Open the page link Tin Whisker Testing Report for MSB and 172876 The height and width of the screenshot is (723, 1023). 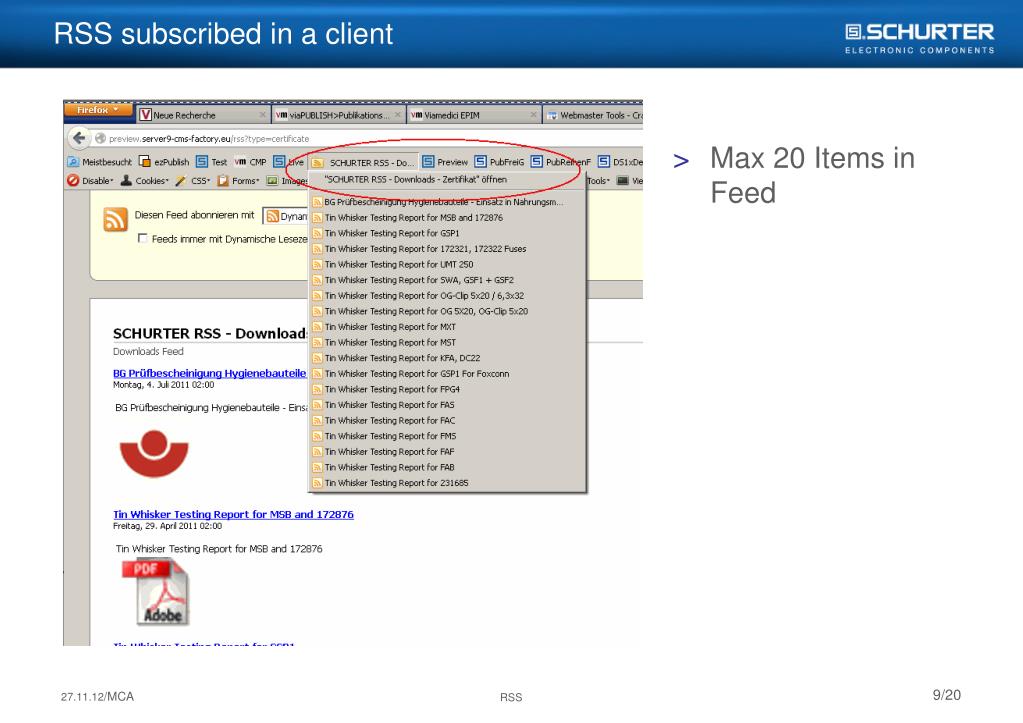[233, 514]
